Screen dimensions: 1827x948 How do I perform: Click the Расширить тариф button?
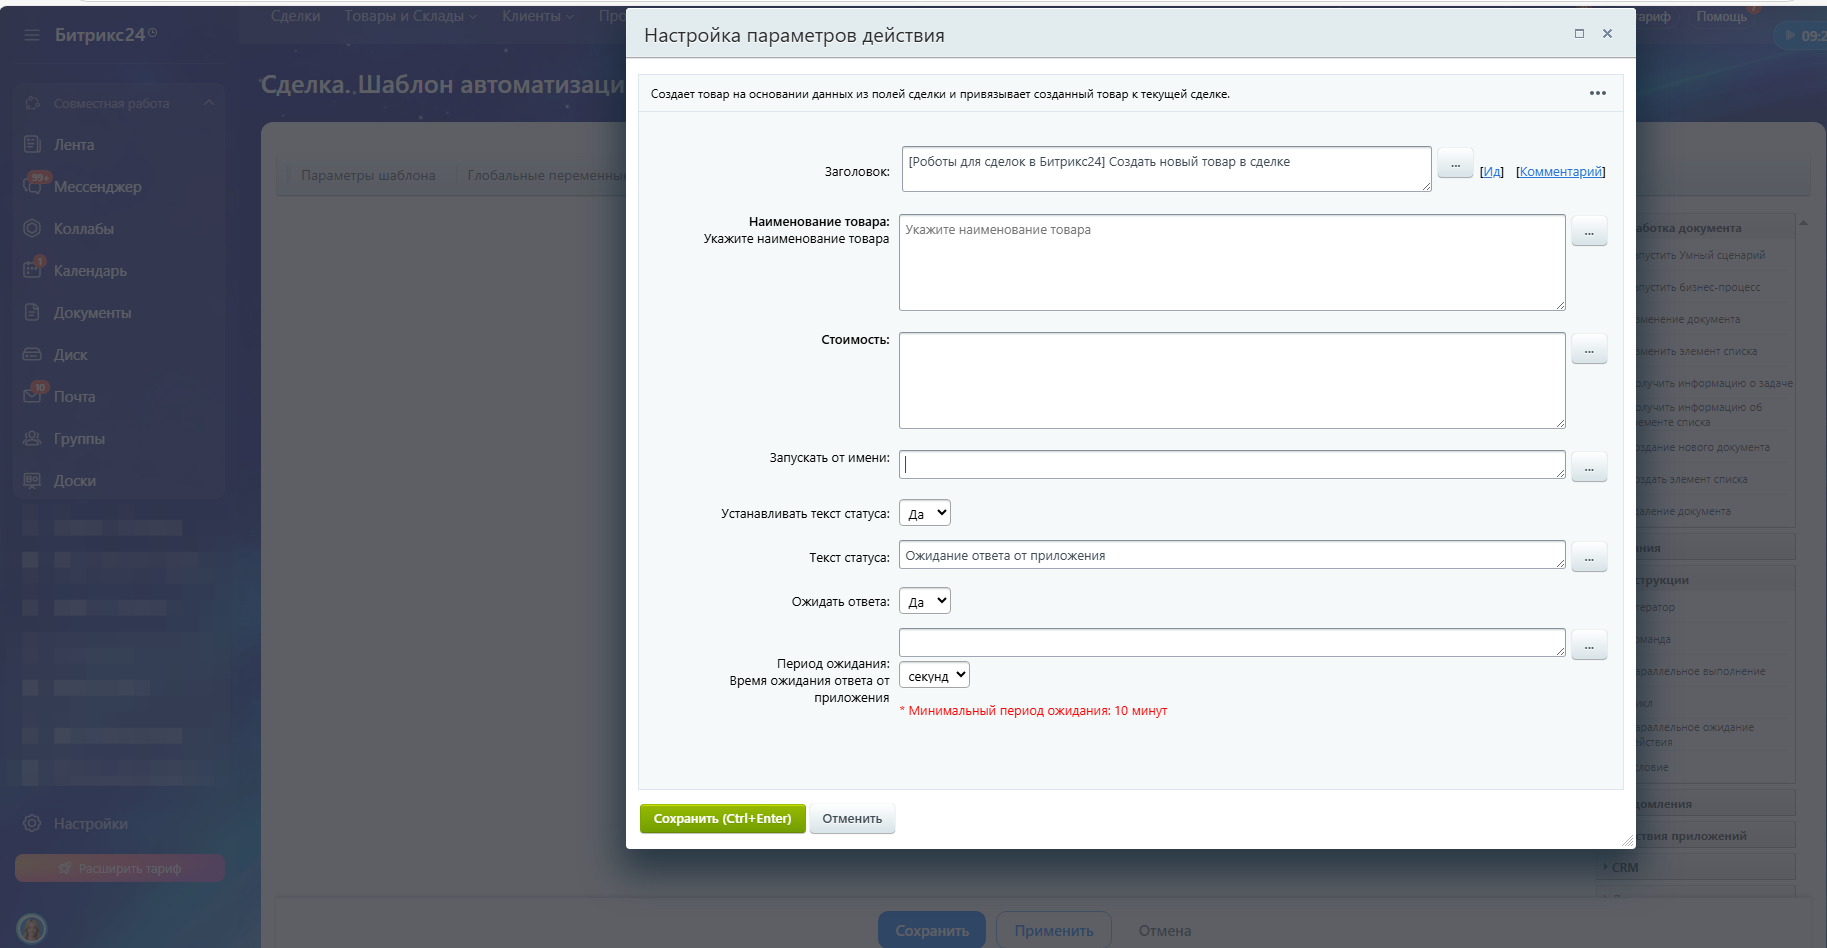pos(120,868)
